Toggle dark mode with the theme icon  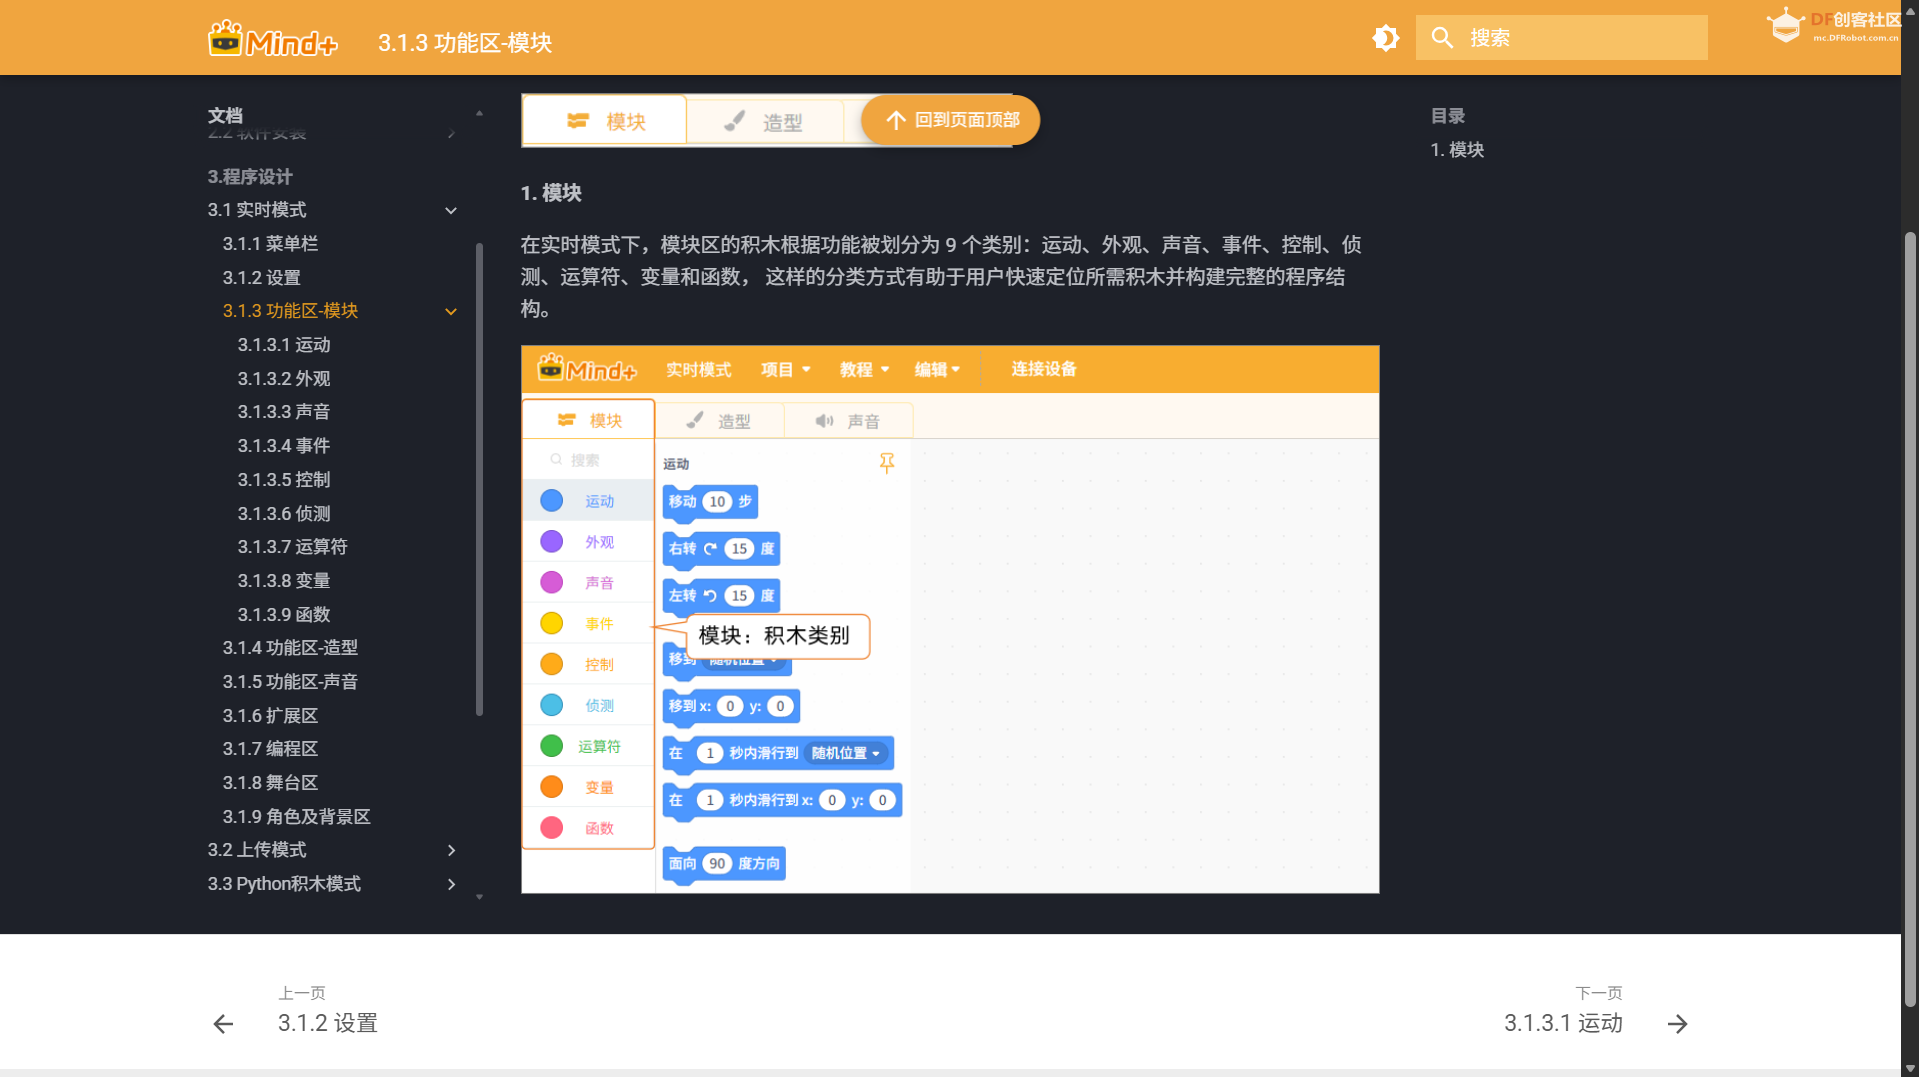pyautogui.click(x=1385, y=37)
